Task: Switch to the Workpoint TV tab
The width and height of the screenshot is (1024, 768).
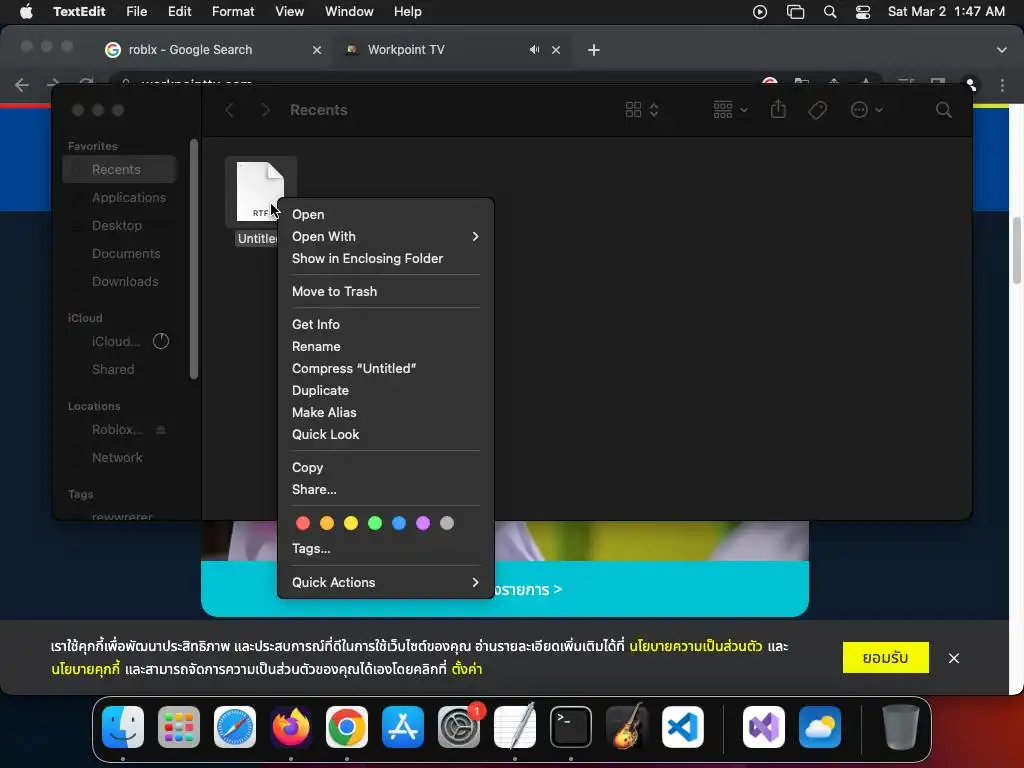Action: point(451,50)
